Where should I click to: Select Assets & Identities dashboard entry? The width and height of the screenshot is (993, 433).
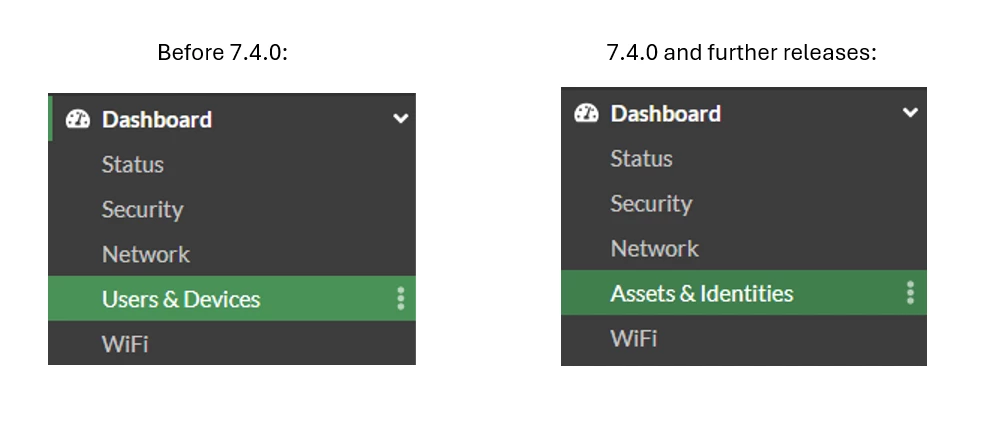[x=743, y=292]
